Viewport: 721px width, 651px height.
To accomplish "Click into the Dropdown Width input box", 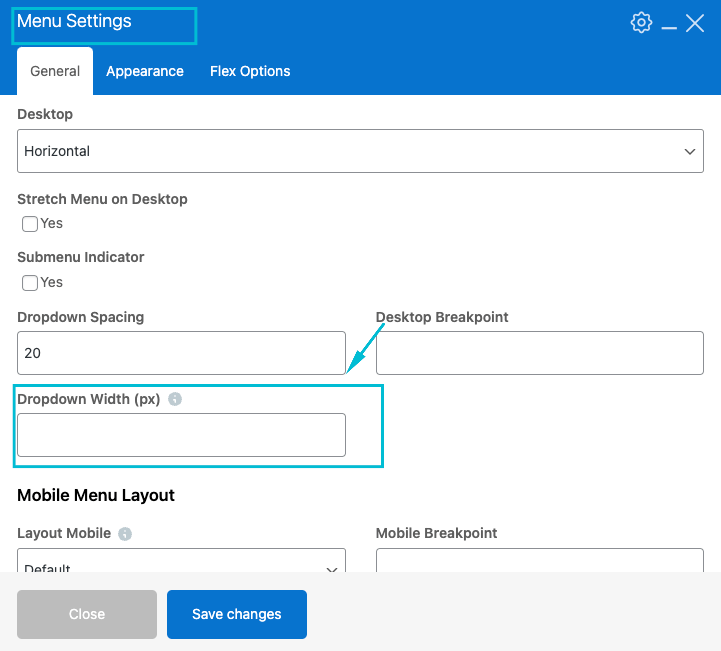I will [181, 435].
